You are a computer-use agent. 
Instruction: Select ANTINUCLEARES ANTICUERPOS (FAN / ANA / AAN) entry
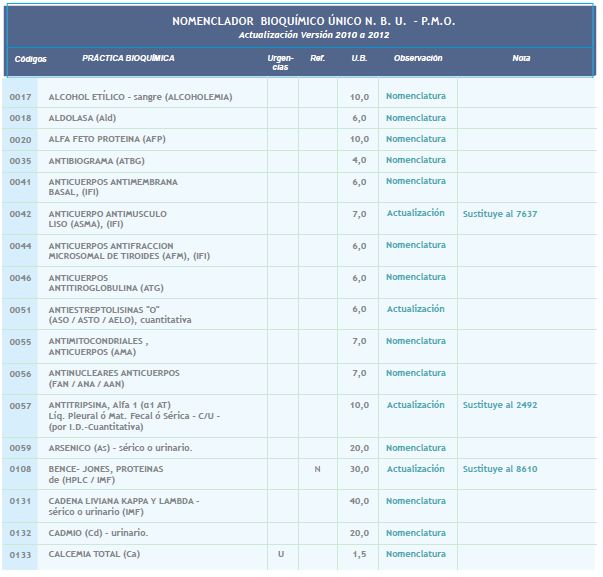pos(114,379)
